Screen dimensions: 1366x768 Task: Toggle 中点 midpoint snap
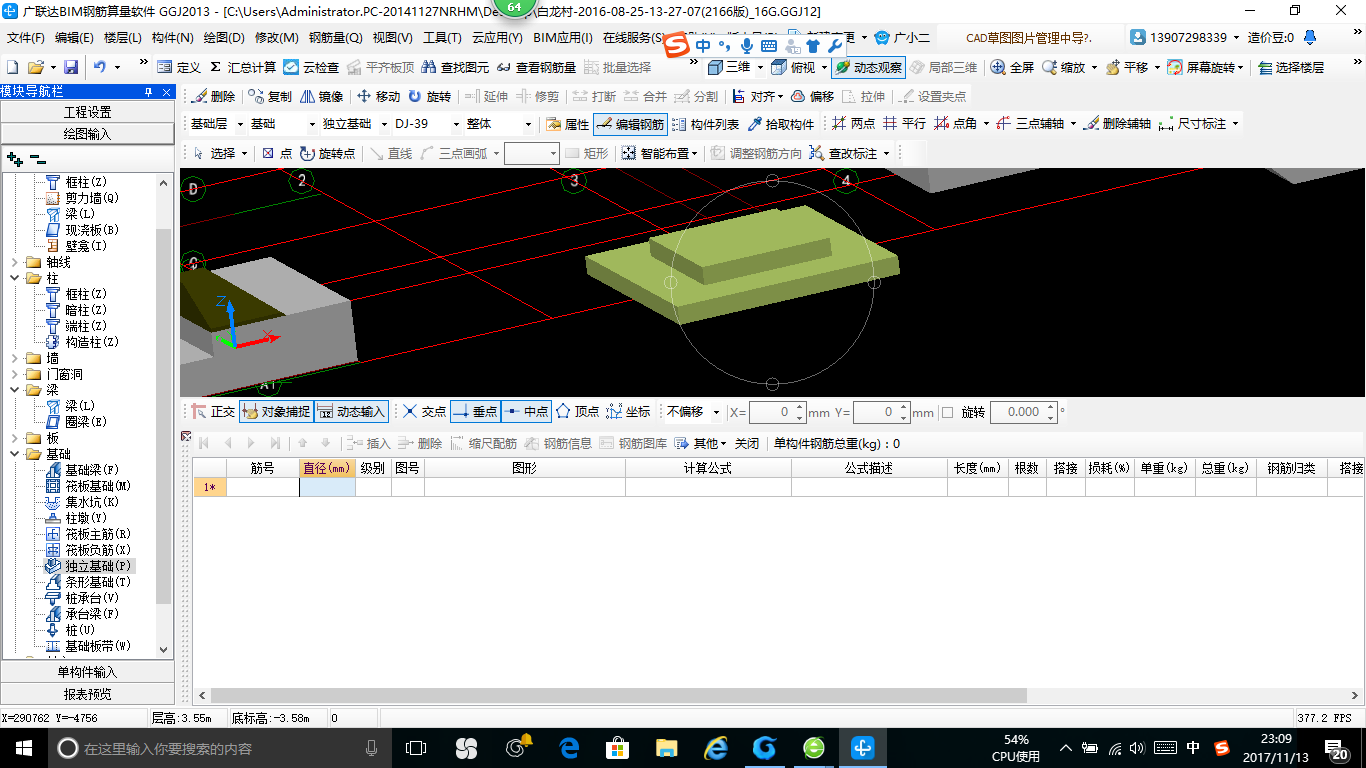pyautogui.click(x=526, y=411)
